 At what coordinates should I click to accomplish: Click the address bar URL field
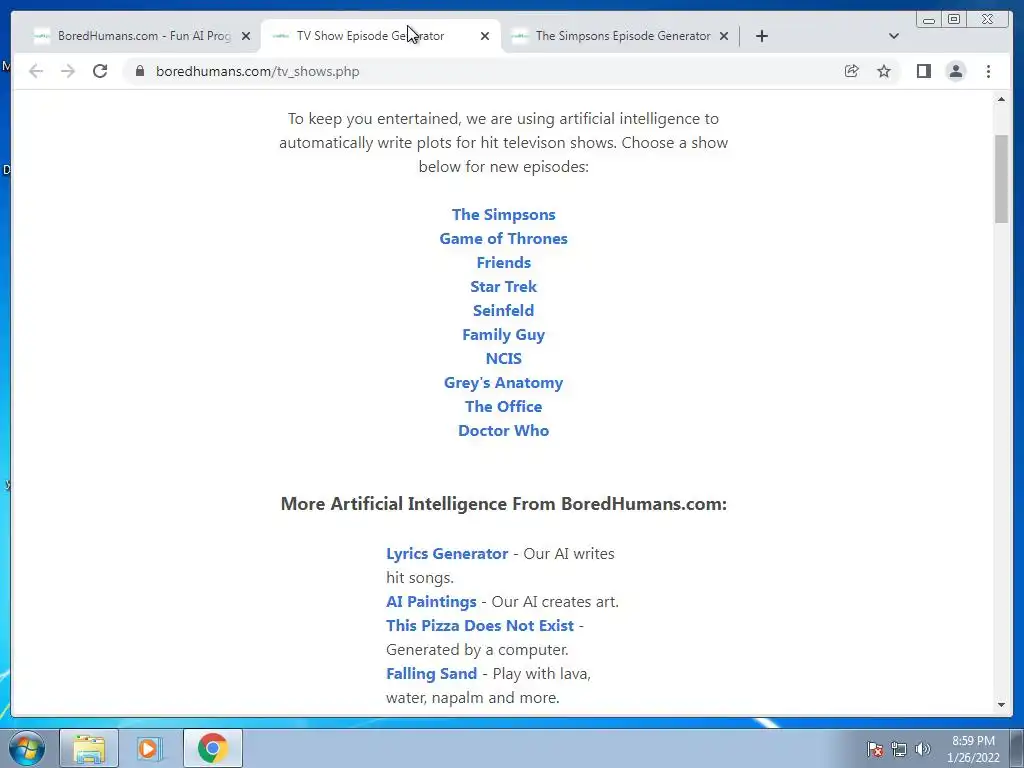tap(483, 71)
